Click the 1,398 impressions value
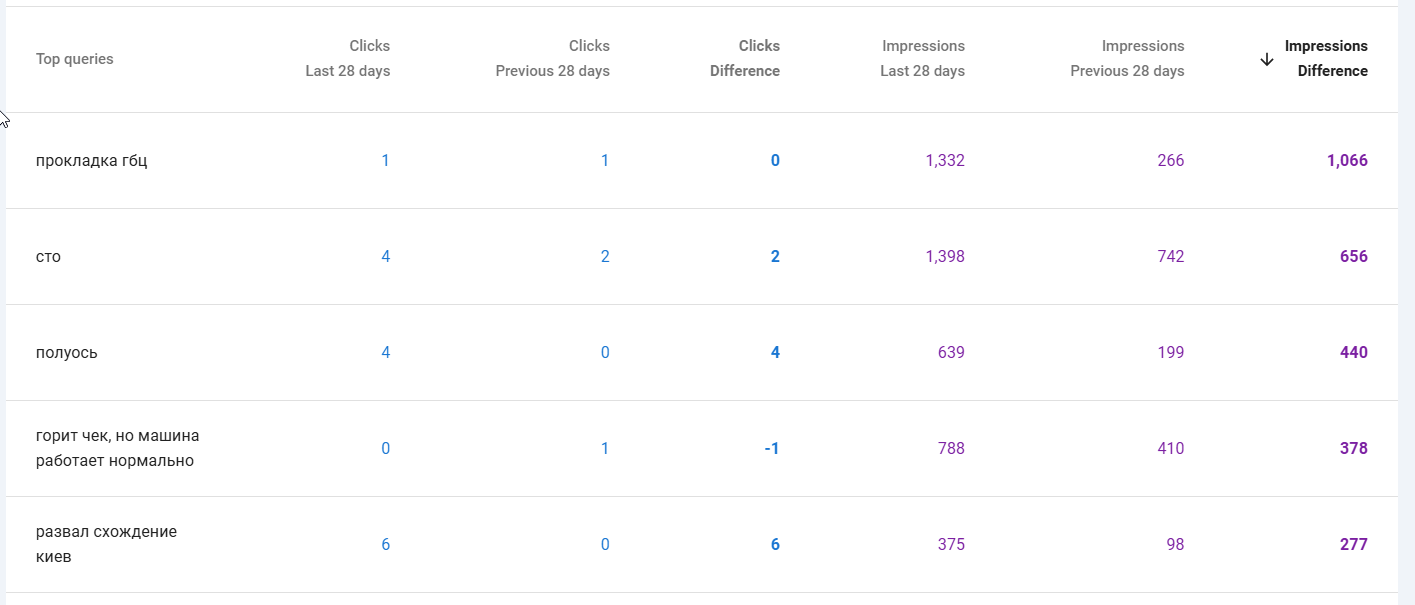The image size is (1415, 605). 945,257
